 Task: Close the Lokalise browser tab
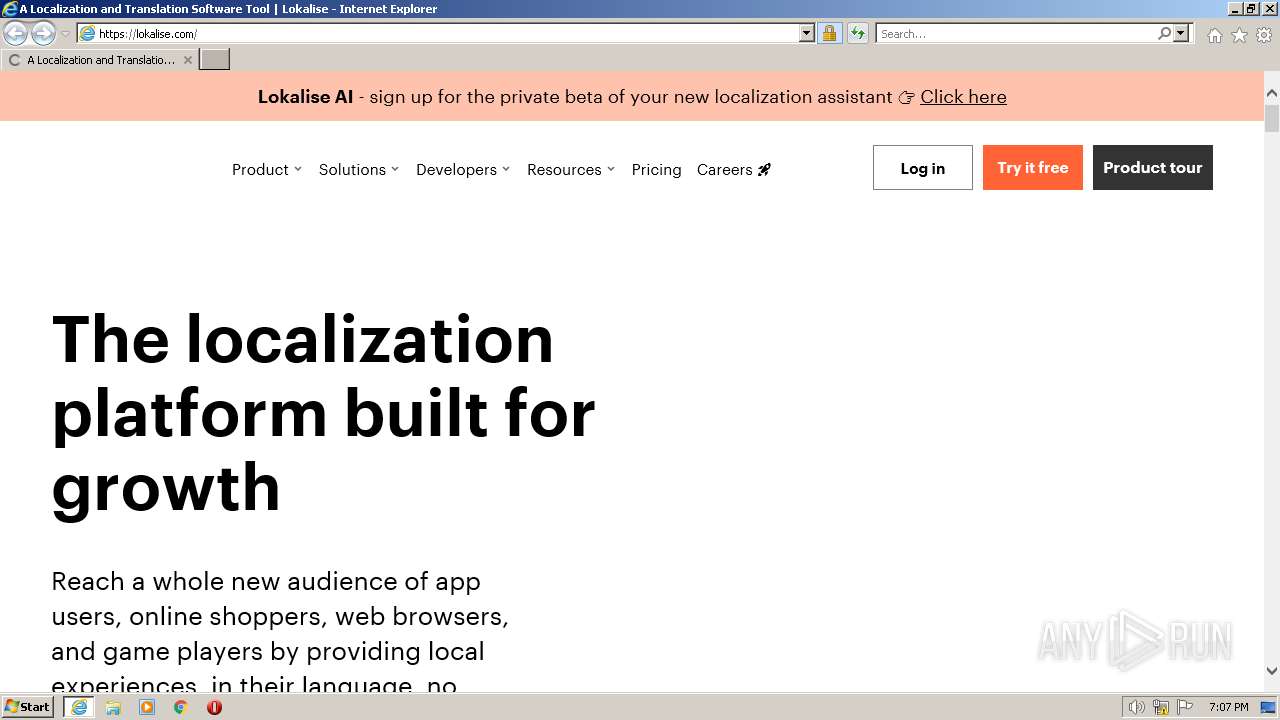[187, 60]
